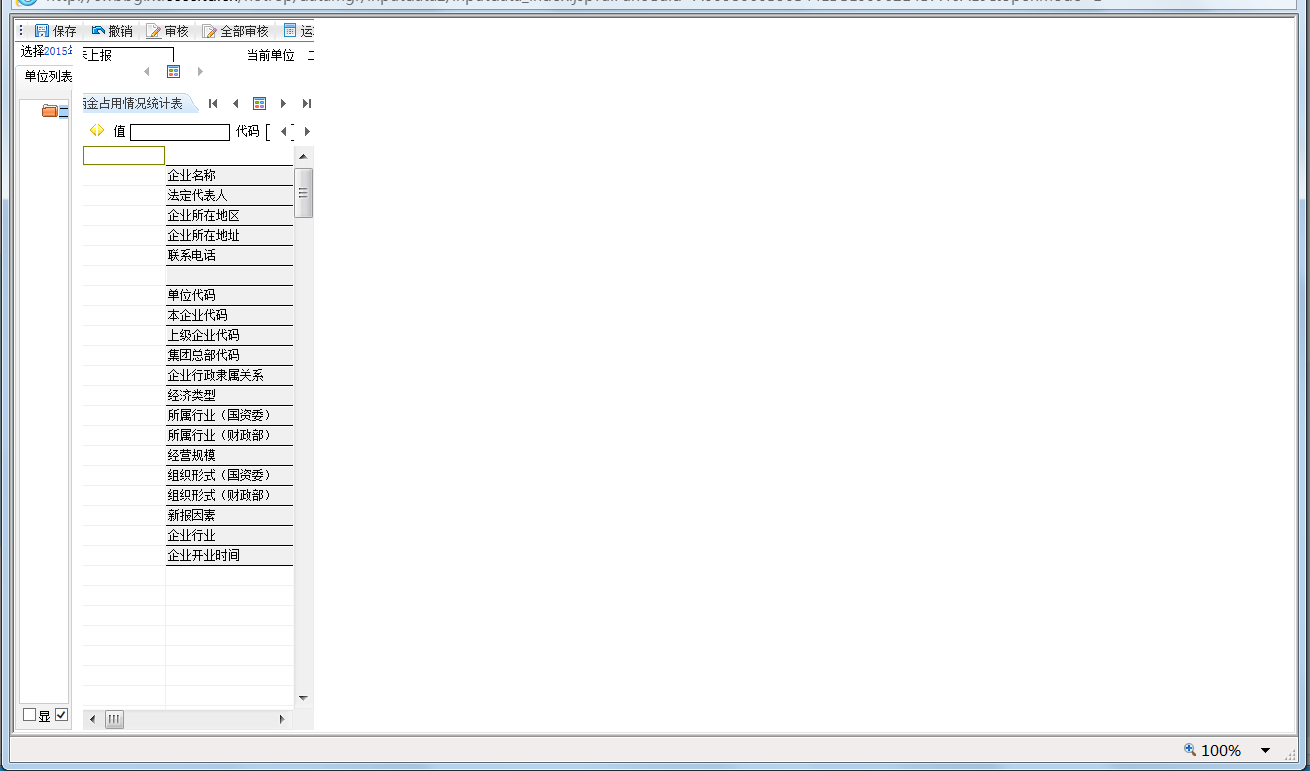
Task: Click the 所属行业（财政部） row label
Action: pos(229,435)
